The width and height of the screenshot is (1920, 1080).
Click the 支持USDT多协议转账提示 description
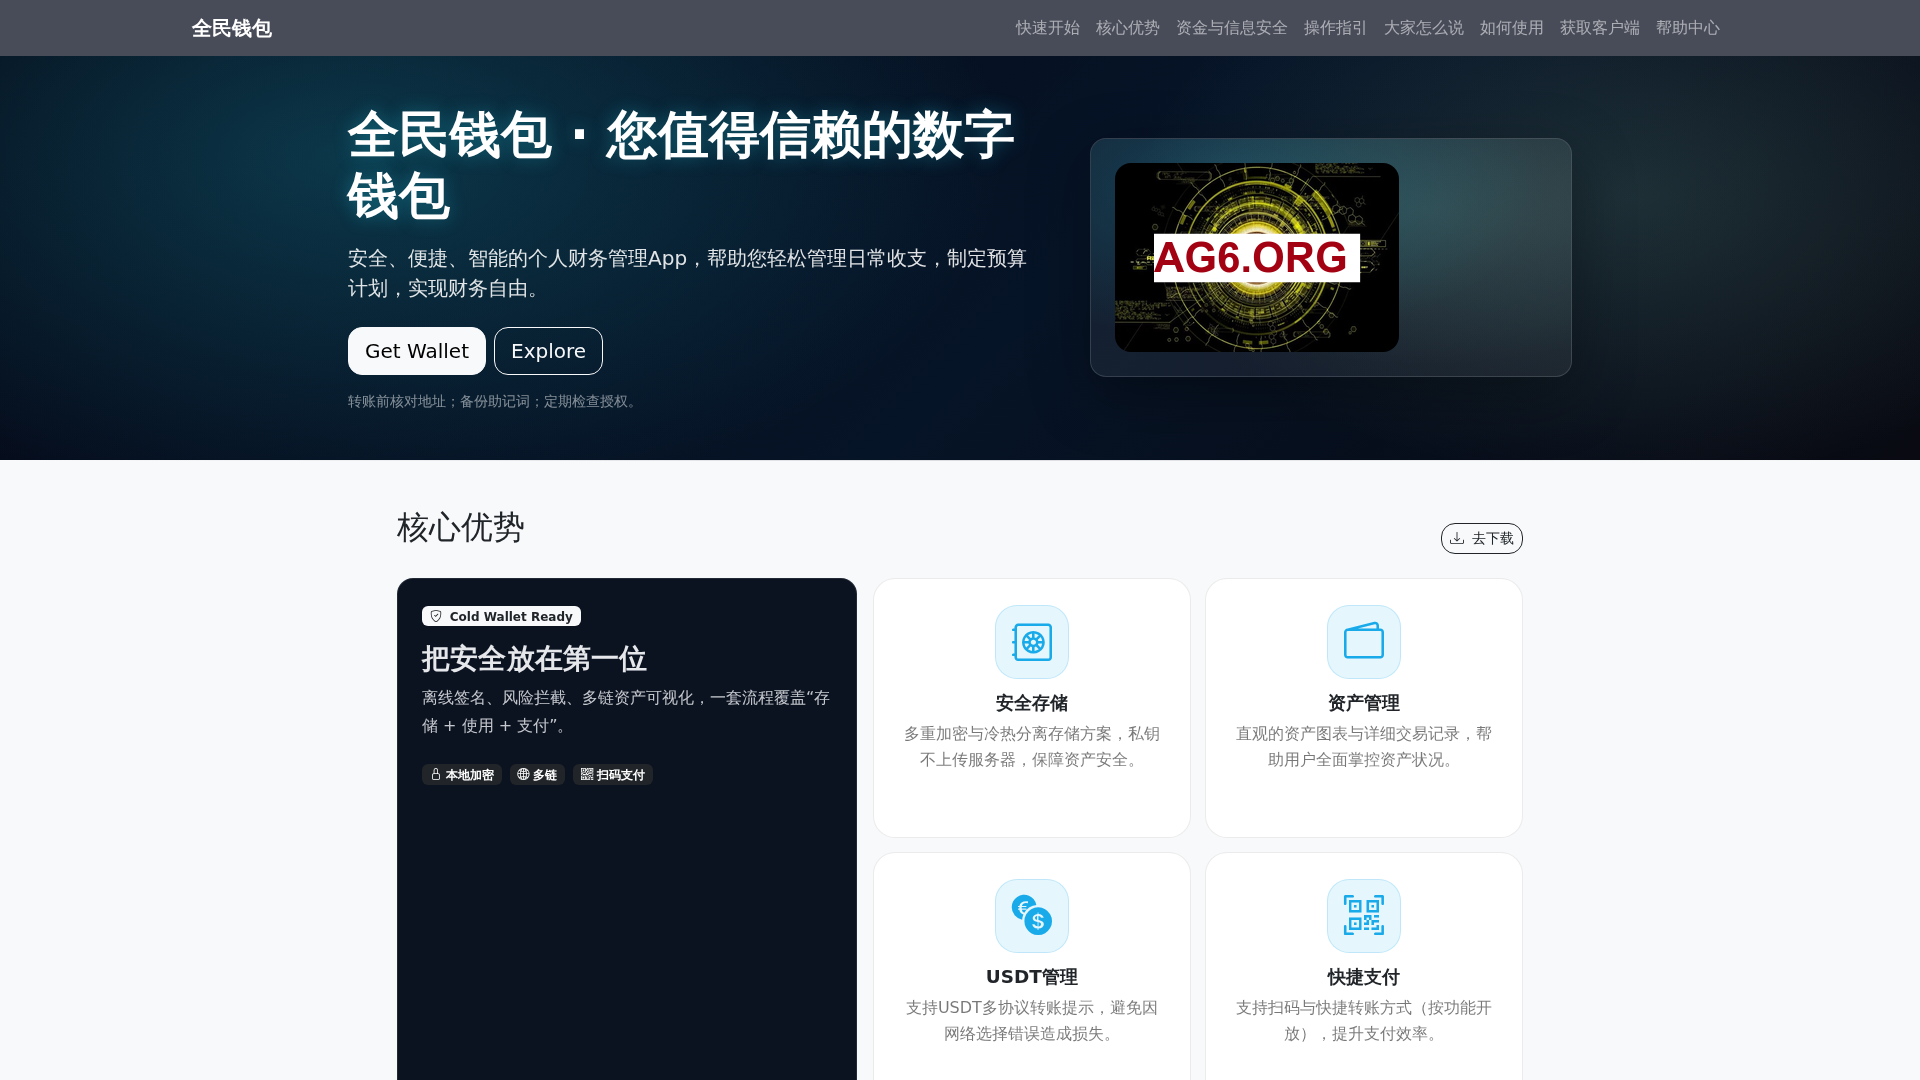pyautogui.click(x=1032, y=1021)
